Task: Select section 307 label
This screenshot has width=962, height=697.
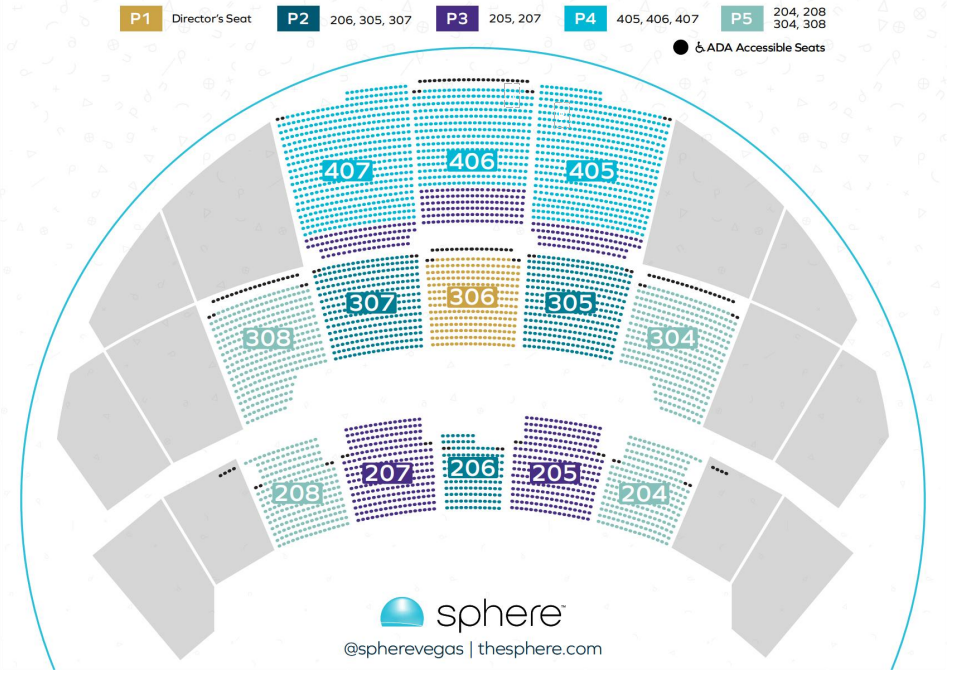Action: point(371,303)
